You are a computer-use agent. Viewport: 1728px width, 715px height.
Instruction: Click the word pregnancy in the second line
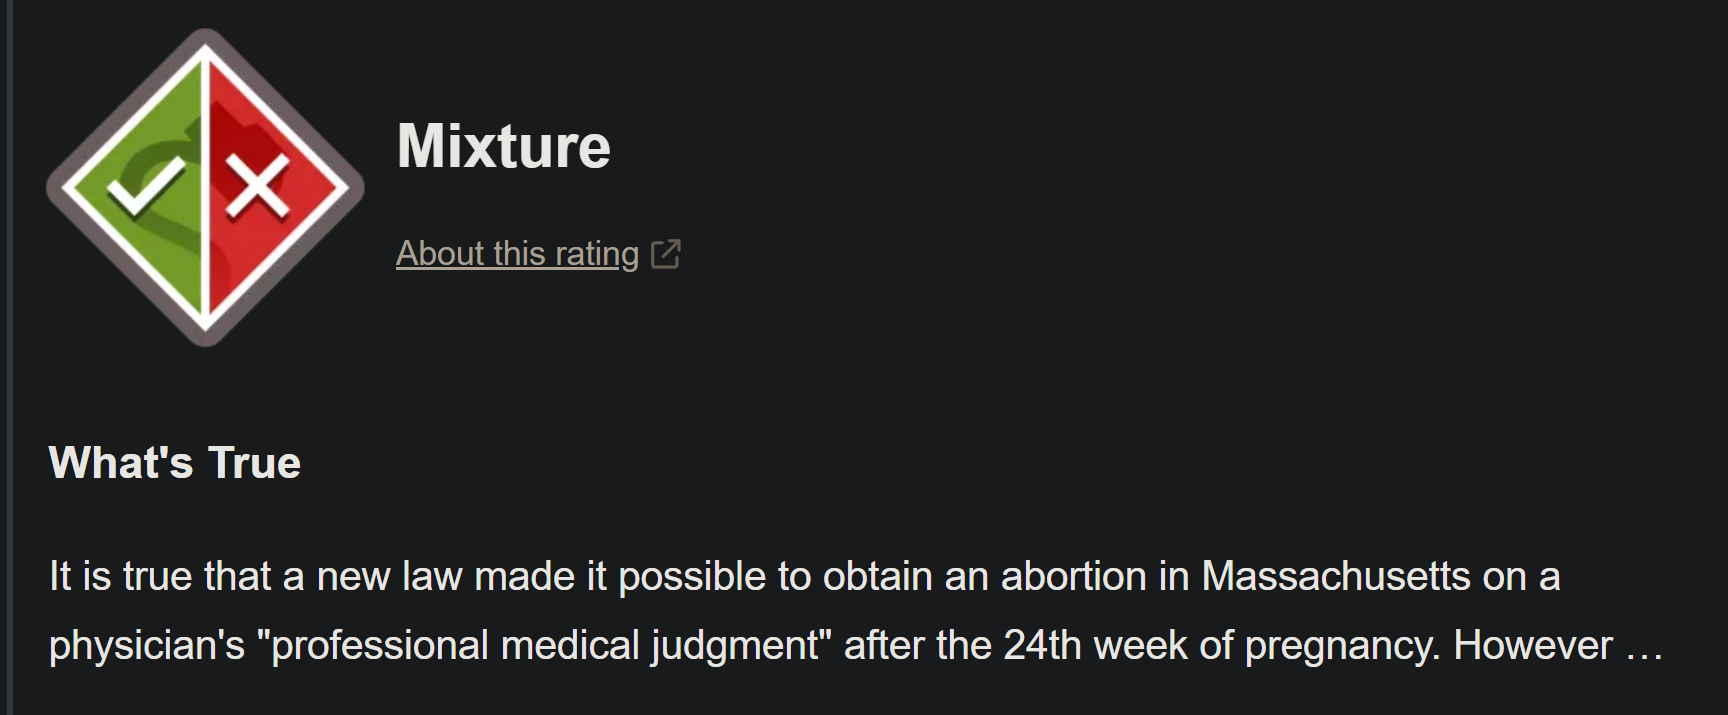(x=1344, y=646)
